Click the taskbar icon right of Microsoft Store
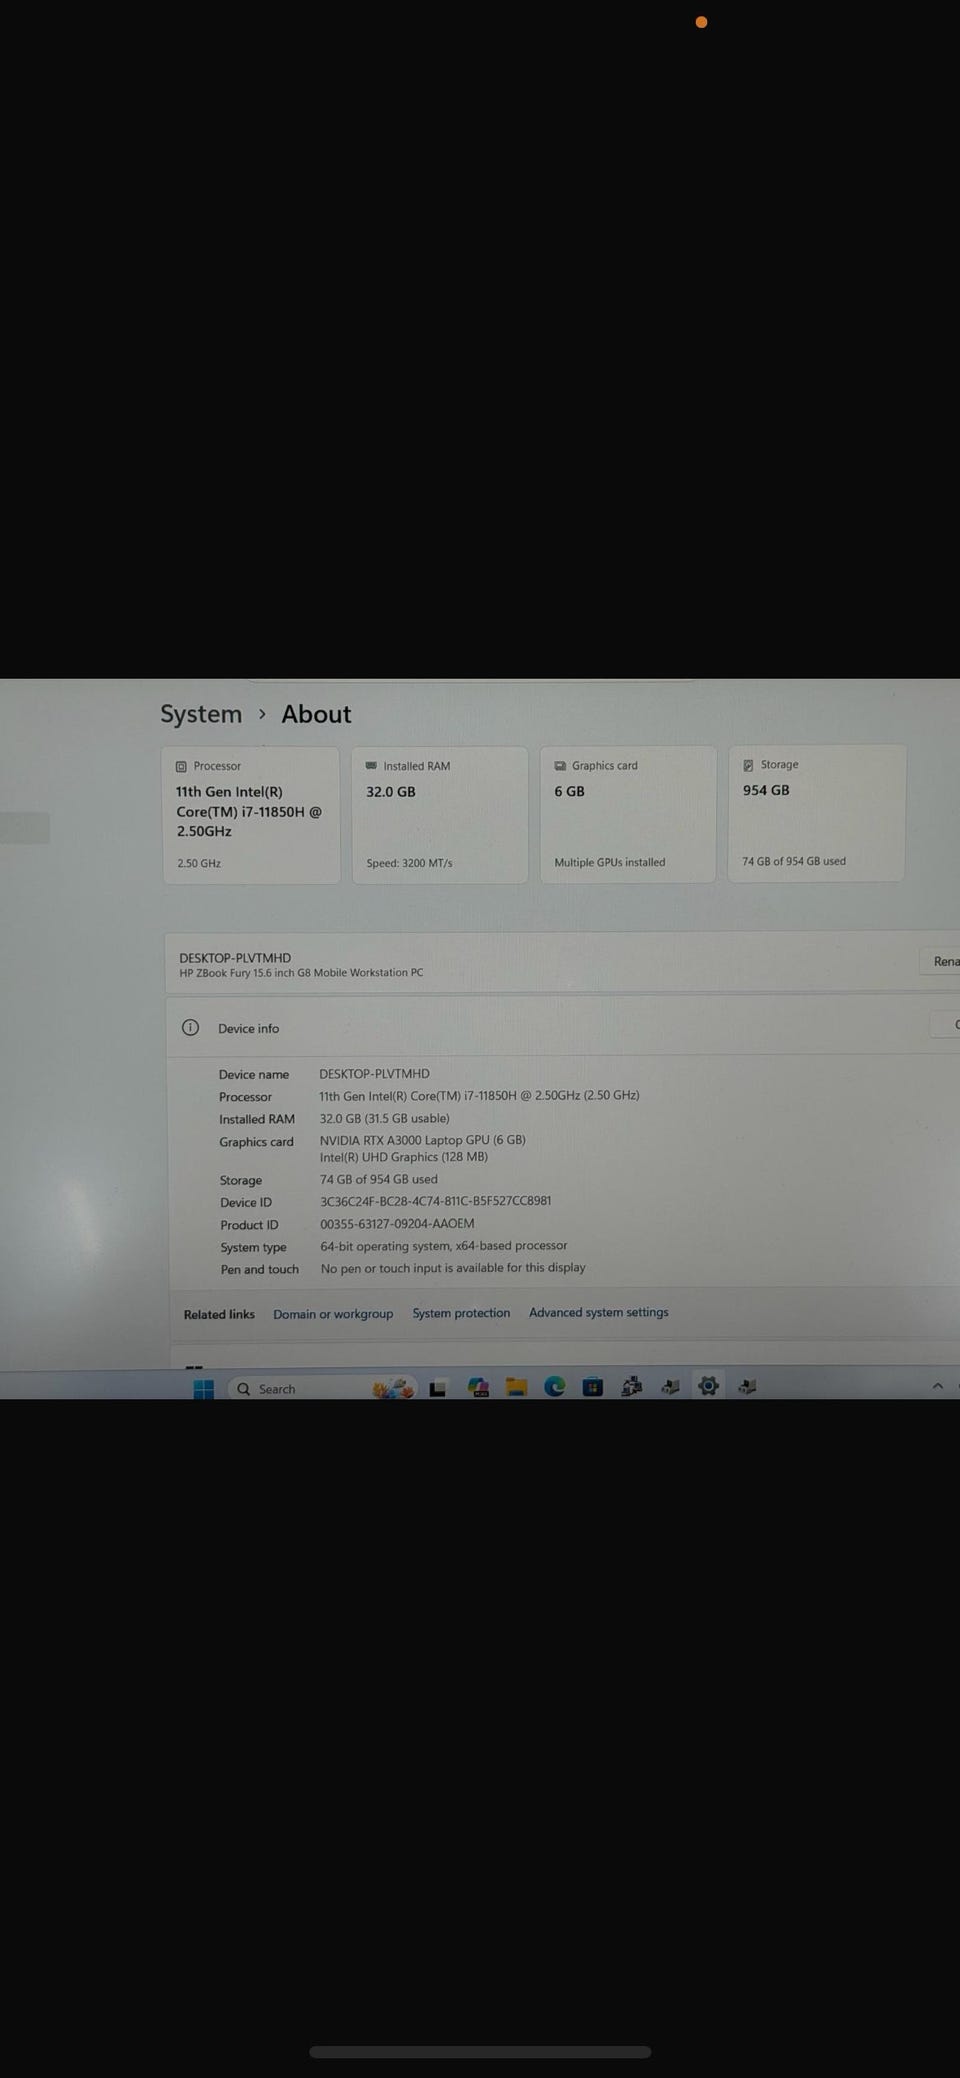 (x=631, y=1386)
